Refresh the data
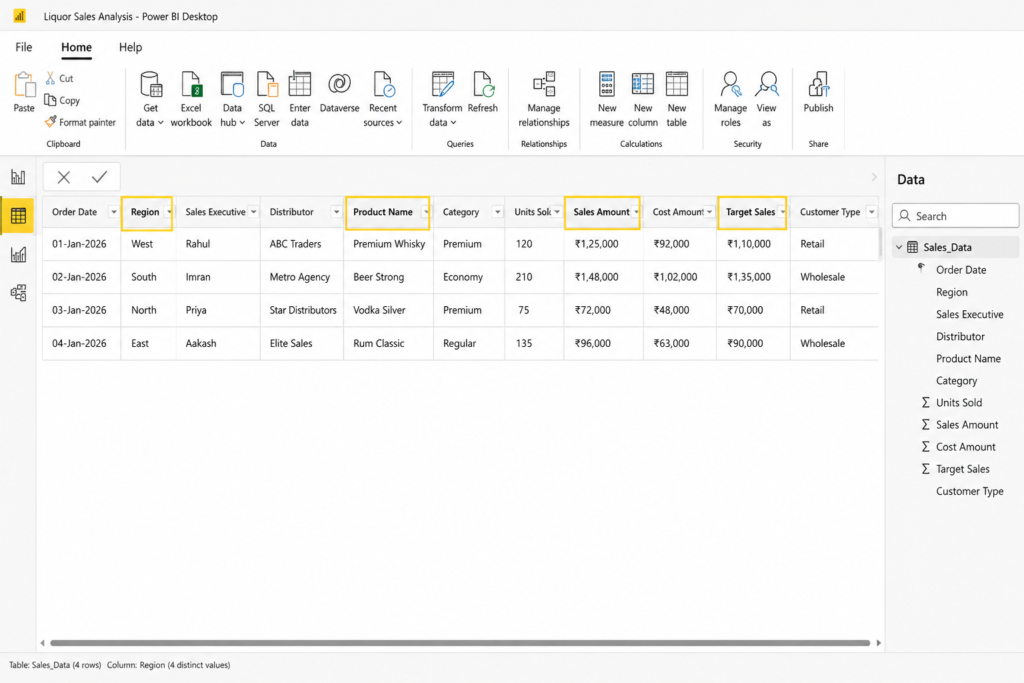Screen dimensions: 1024x683 coord(483,92)
